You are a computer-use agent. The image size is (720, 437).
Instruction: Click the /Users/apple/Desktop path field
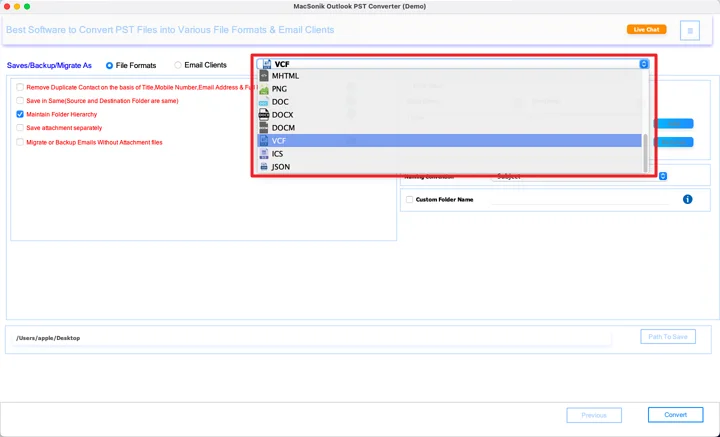(x=312, y=338)
